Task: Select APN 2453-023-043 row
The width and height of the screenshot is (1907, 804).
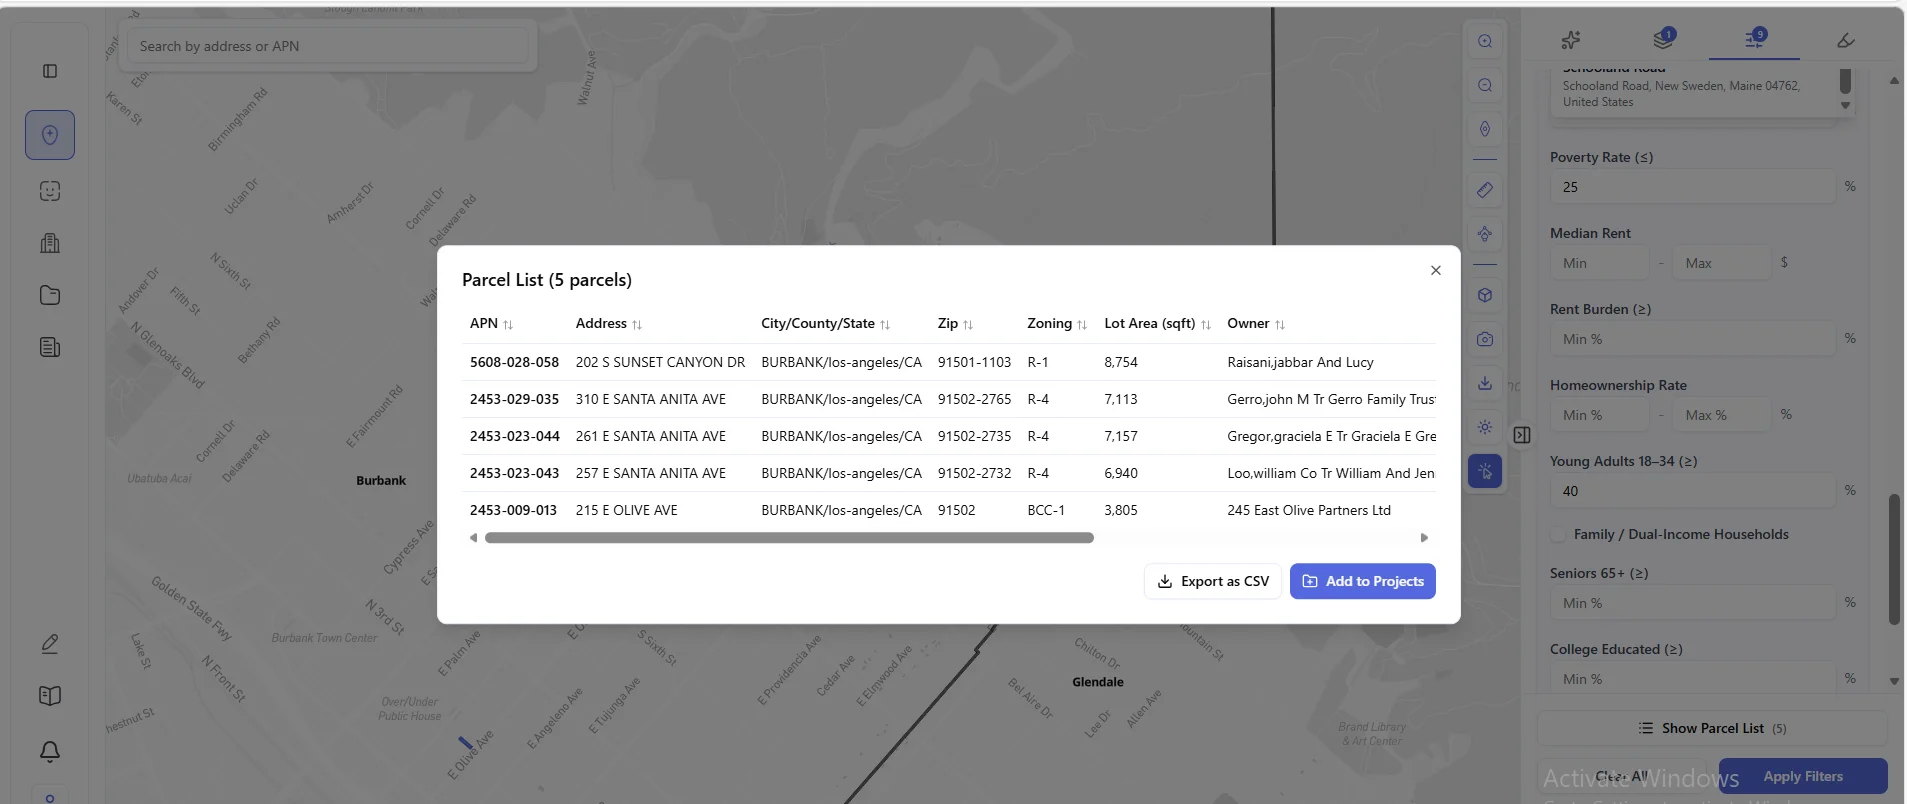Action: (949, 473)
